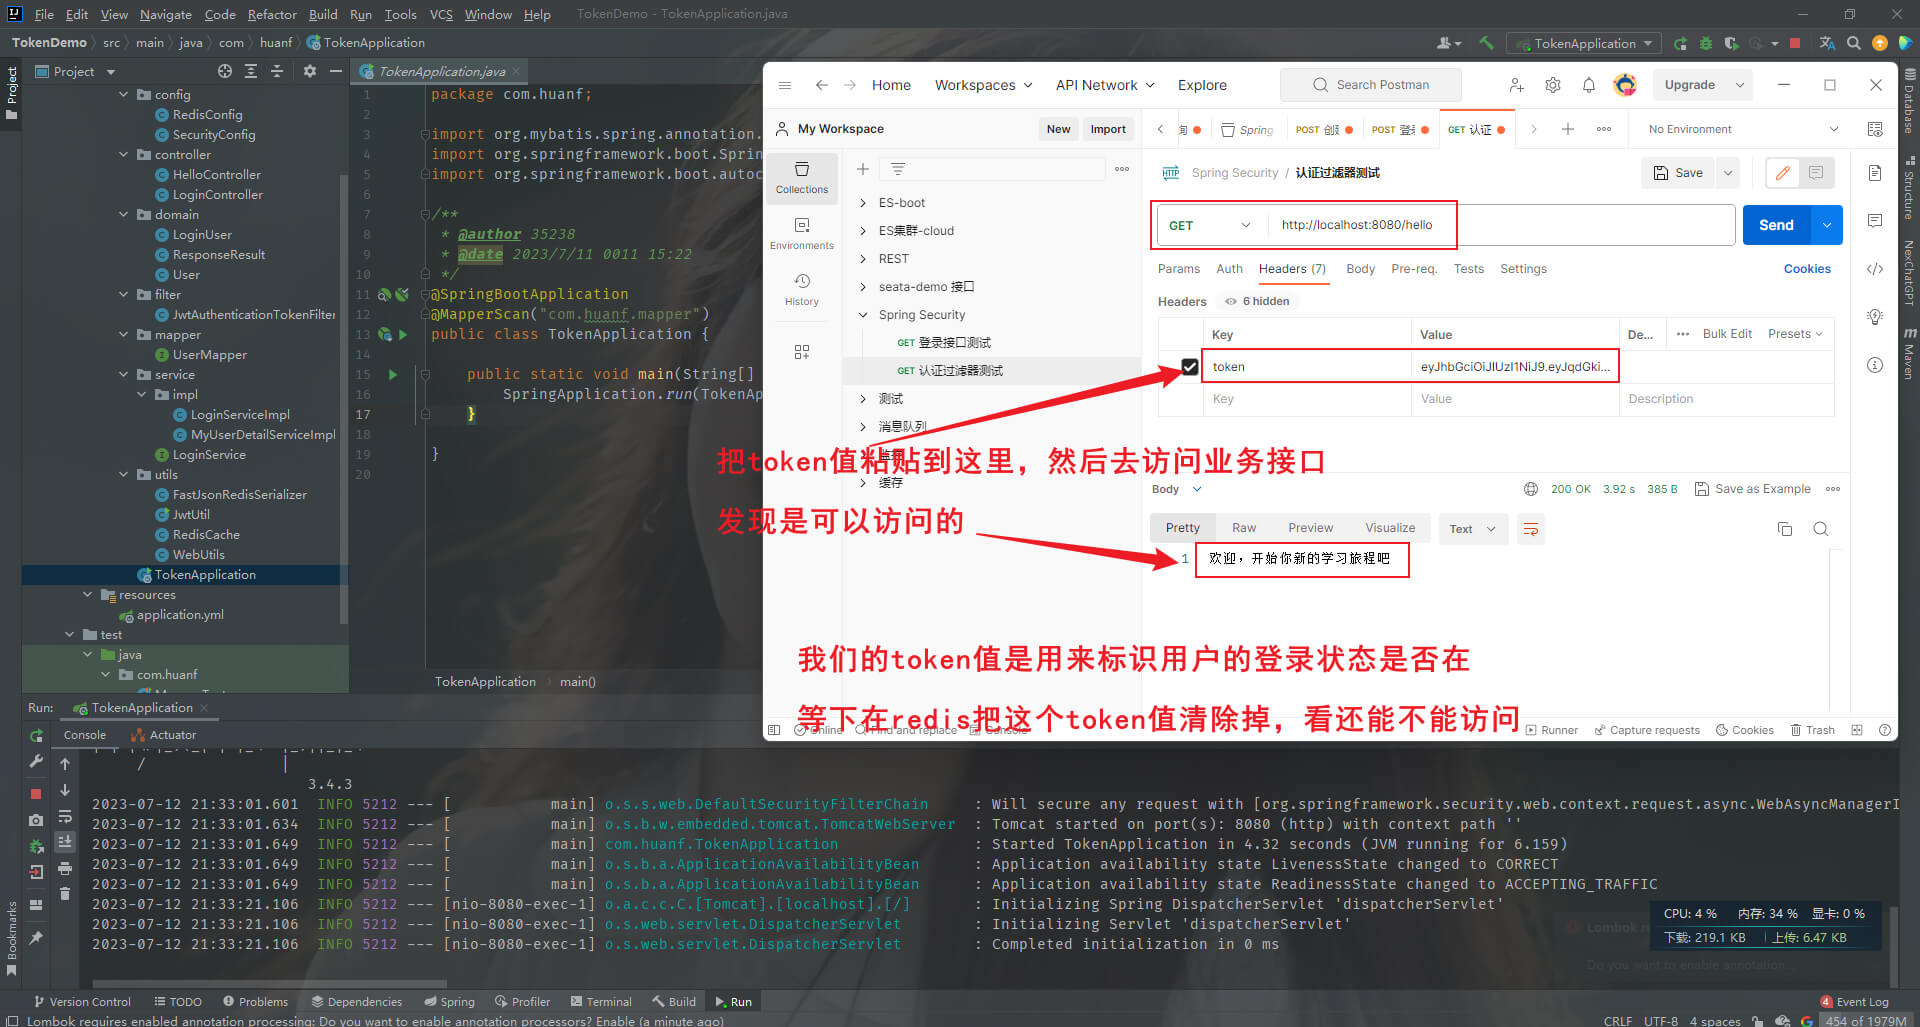The height and width of the screenshot is (1027, 1920).
Task: Toggle response line wrap icon
Action: coord(1530,529)
